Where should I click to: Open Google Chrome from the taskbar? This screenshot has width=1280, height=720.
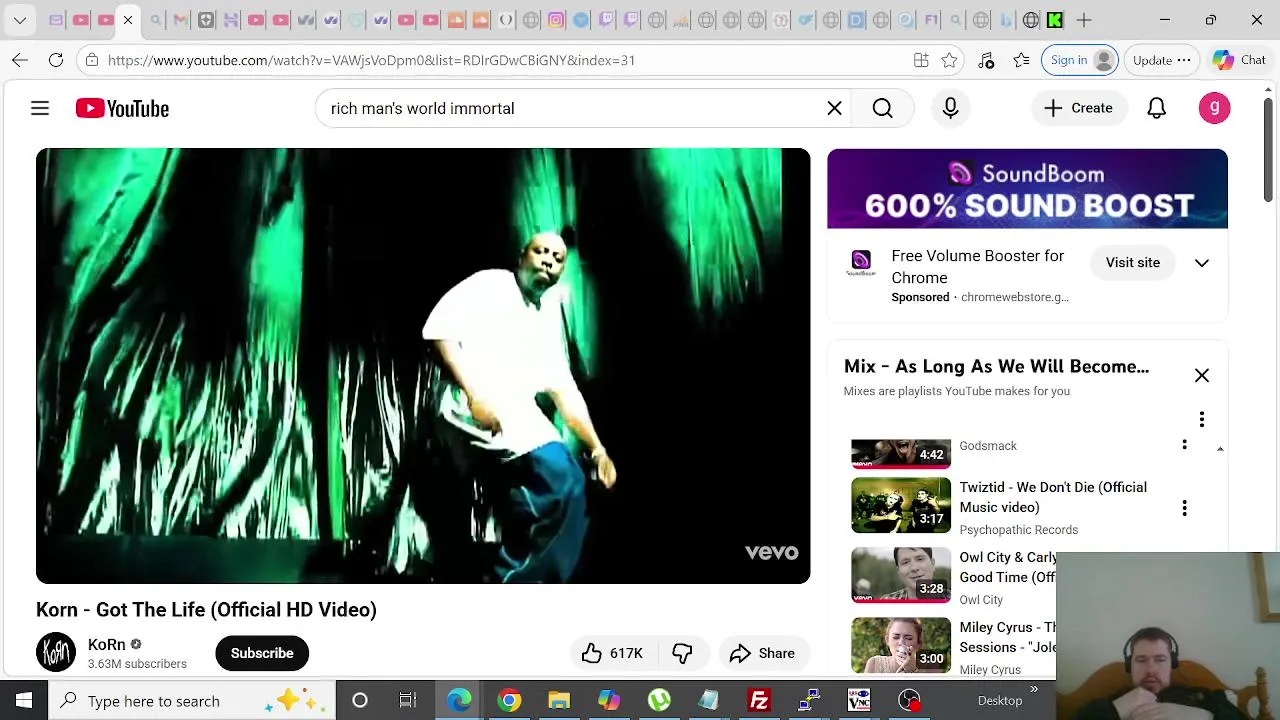[509, 701]
